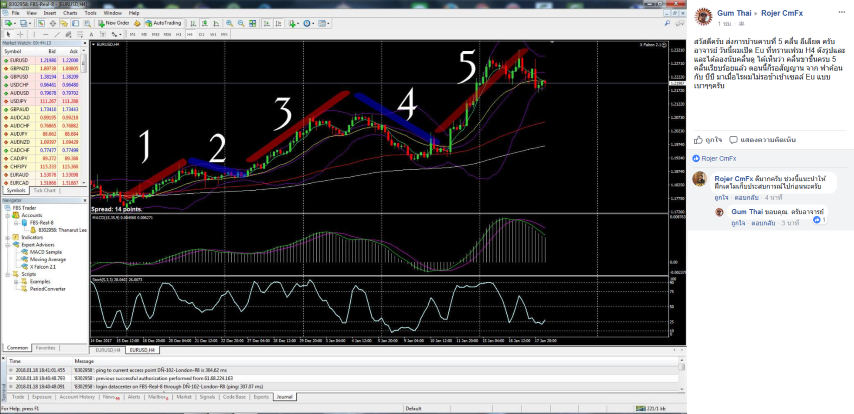Screen dimensions: 854x414
Task: Open the Mailbox terminal tab
Action: [x=158, y=397]
